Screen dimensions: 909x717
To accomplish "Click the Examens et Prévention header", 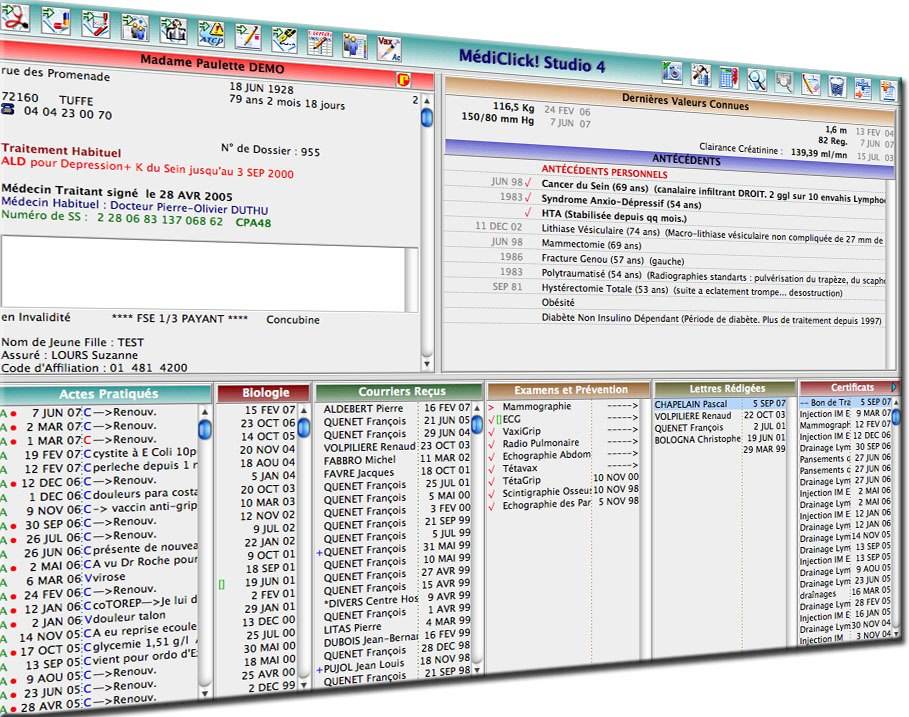I will (569, 390).
